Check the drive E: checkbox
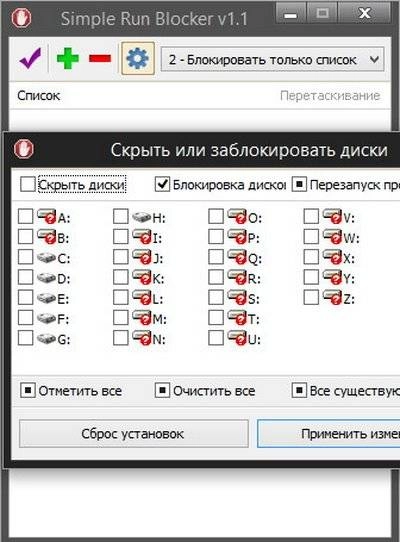Viewport: 400px width, 542px height. pyautogui.click(x=26, y=297)
